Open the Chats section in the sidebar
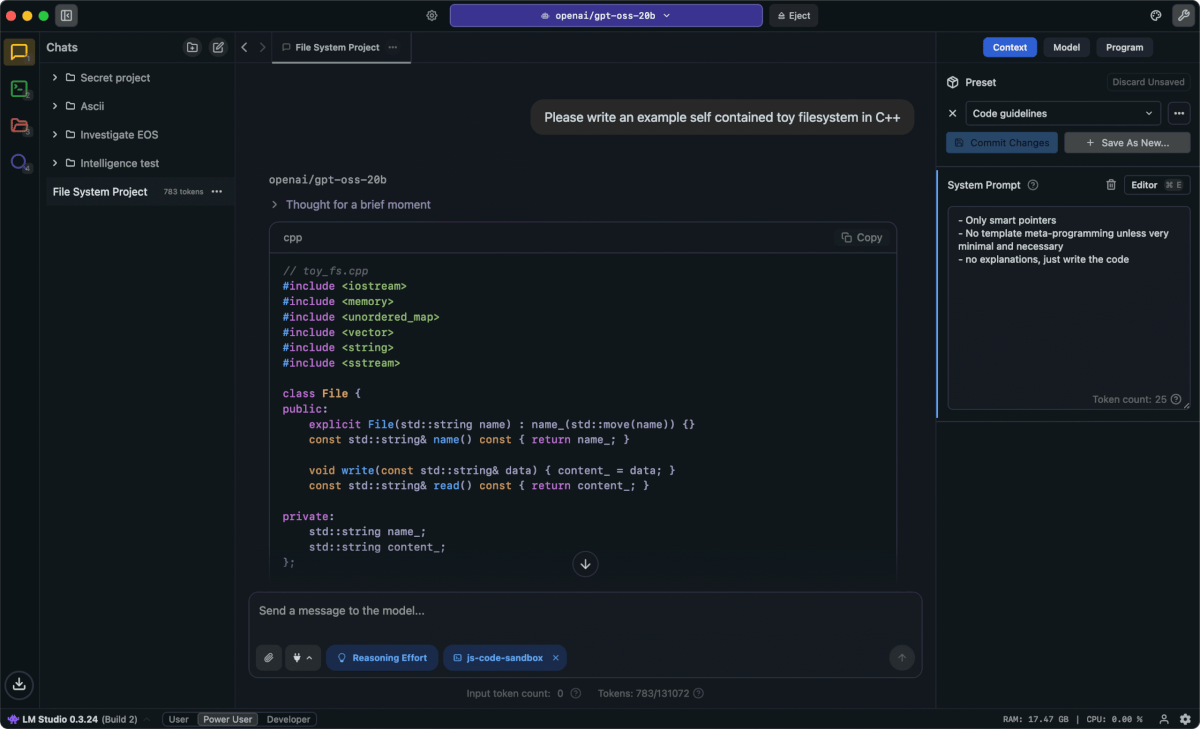This screenshot has width=1200, height=729. click(19, 52)
